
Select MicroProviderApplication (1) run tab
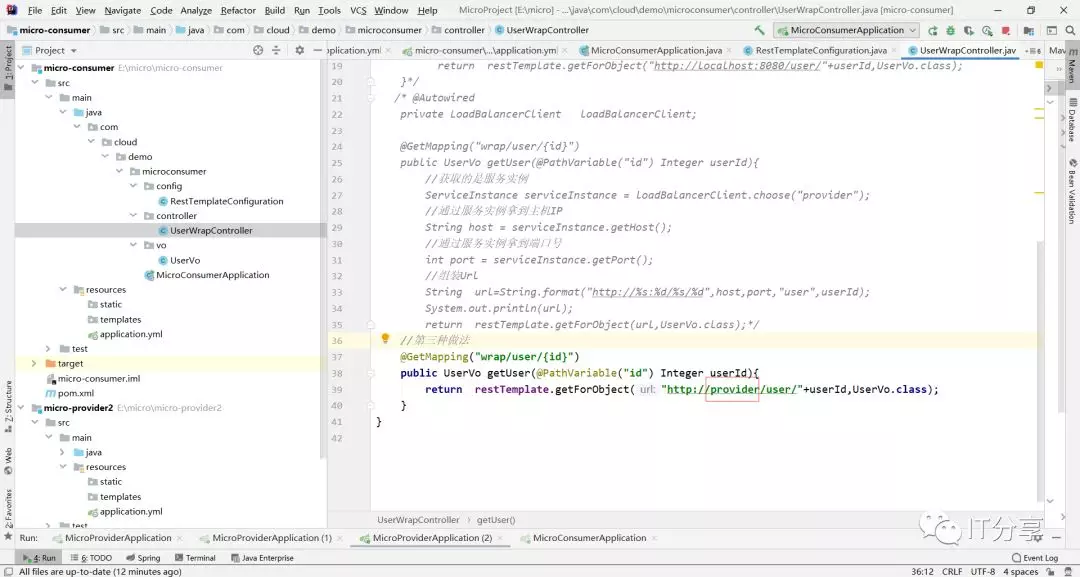pyautogui.click(x=272, y=538)
